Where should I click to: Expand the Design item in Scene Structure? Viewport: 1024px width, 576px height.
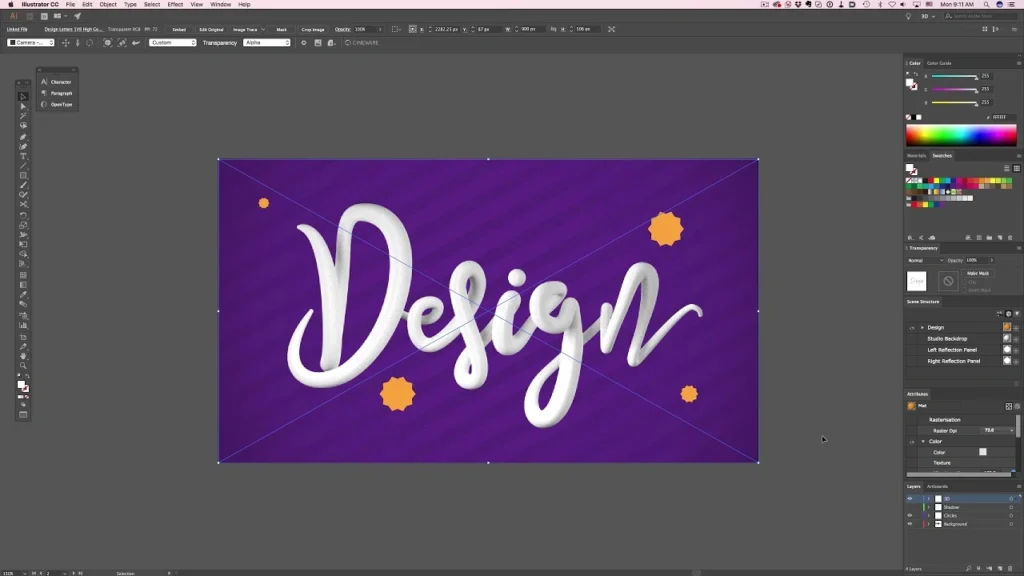pos(922,327)
